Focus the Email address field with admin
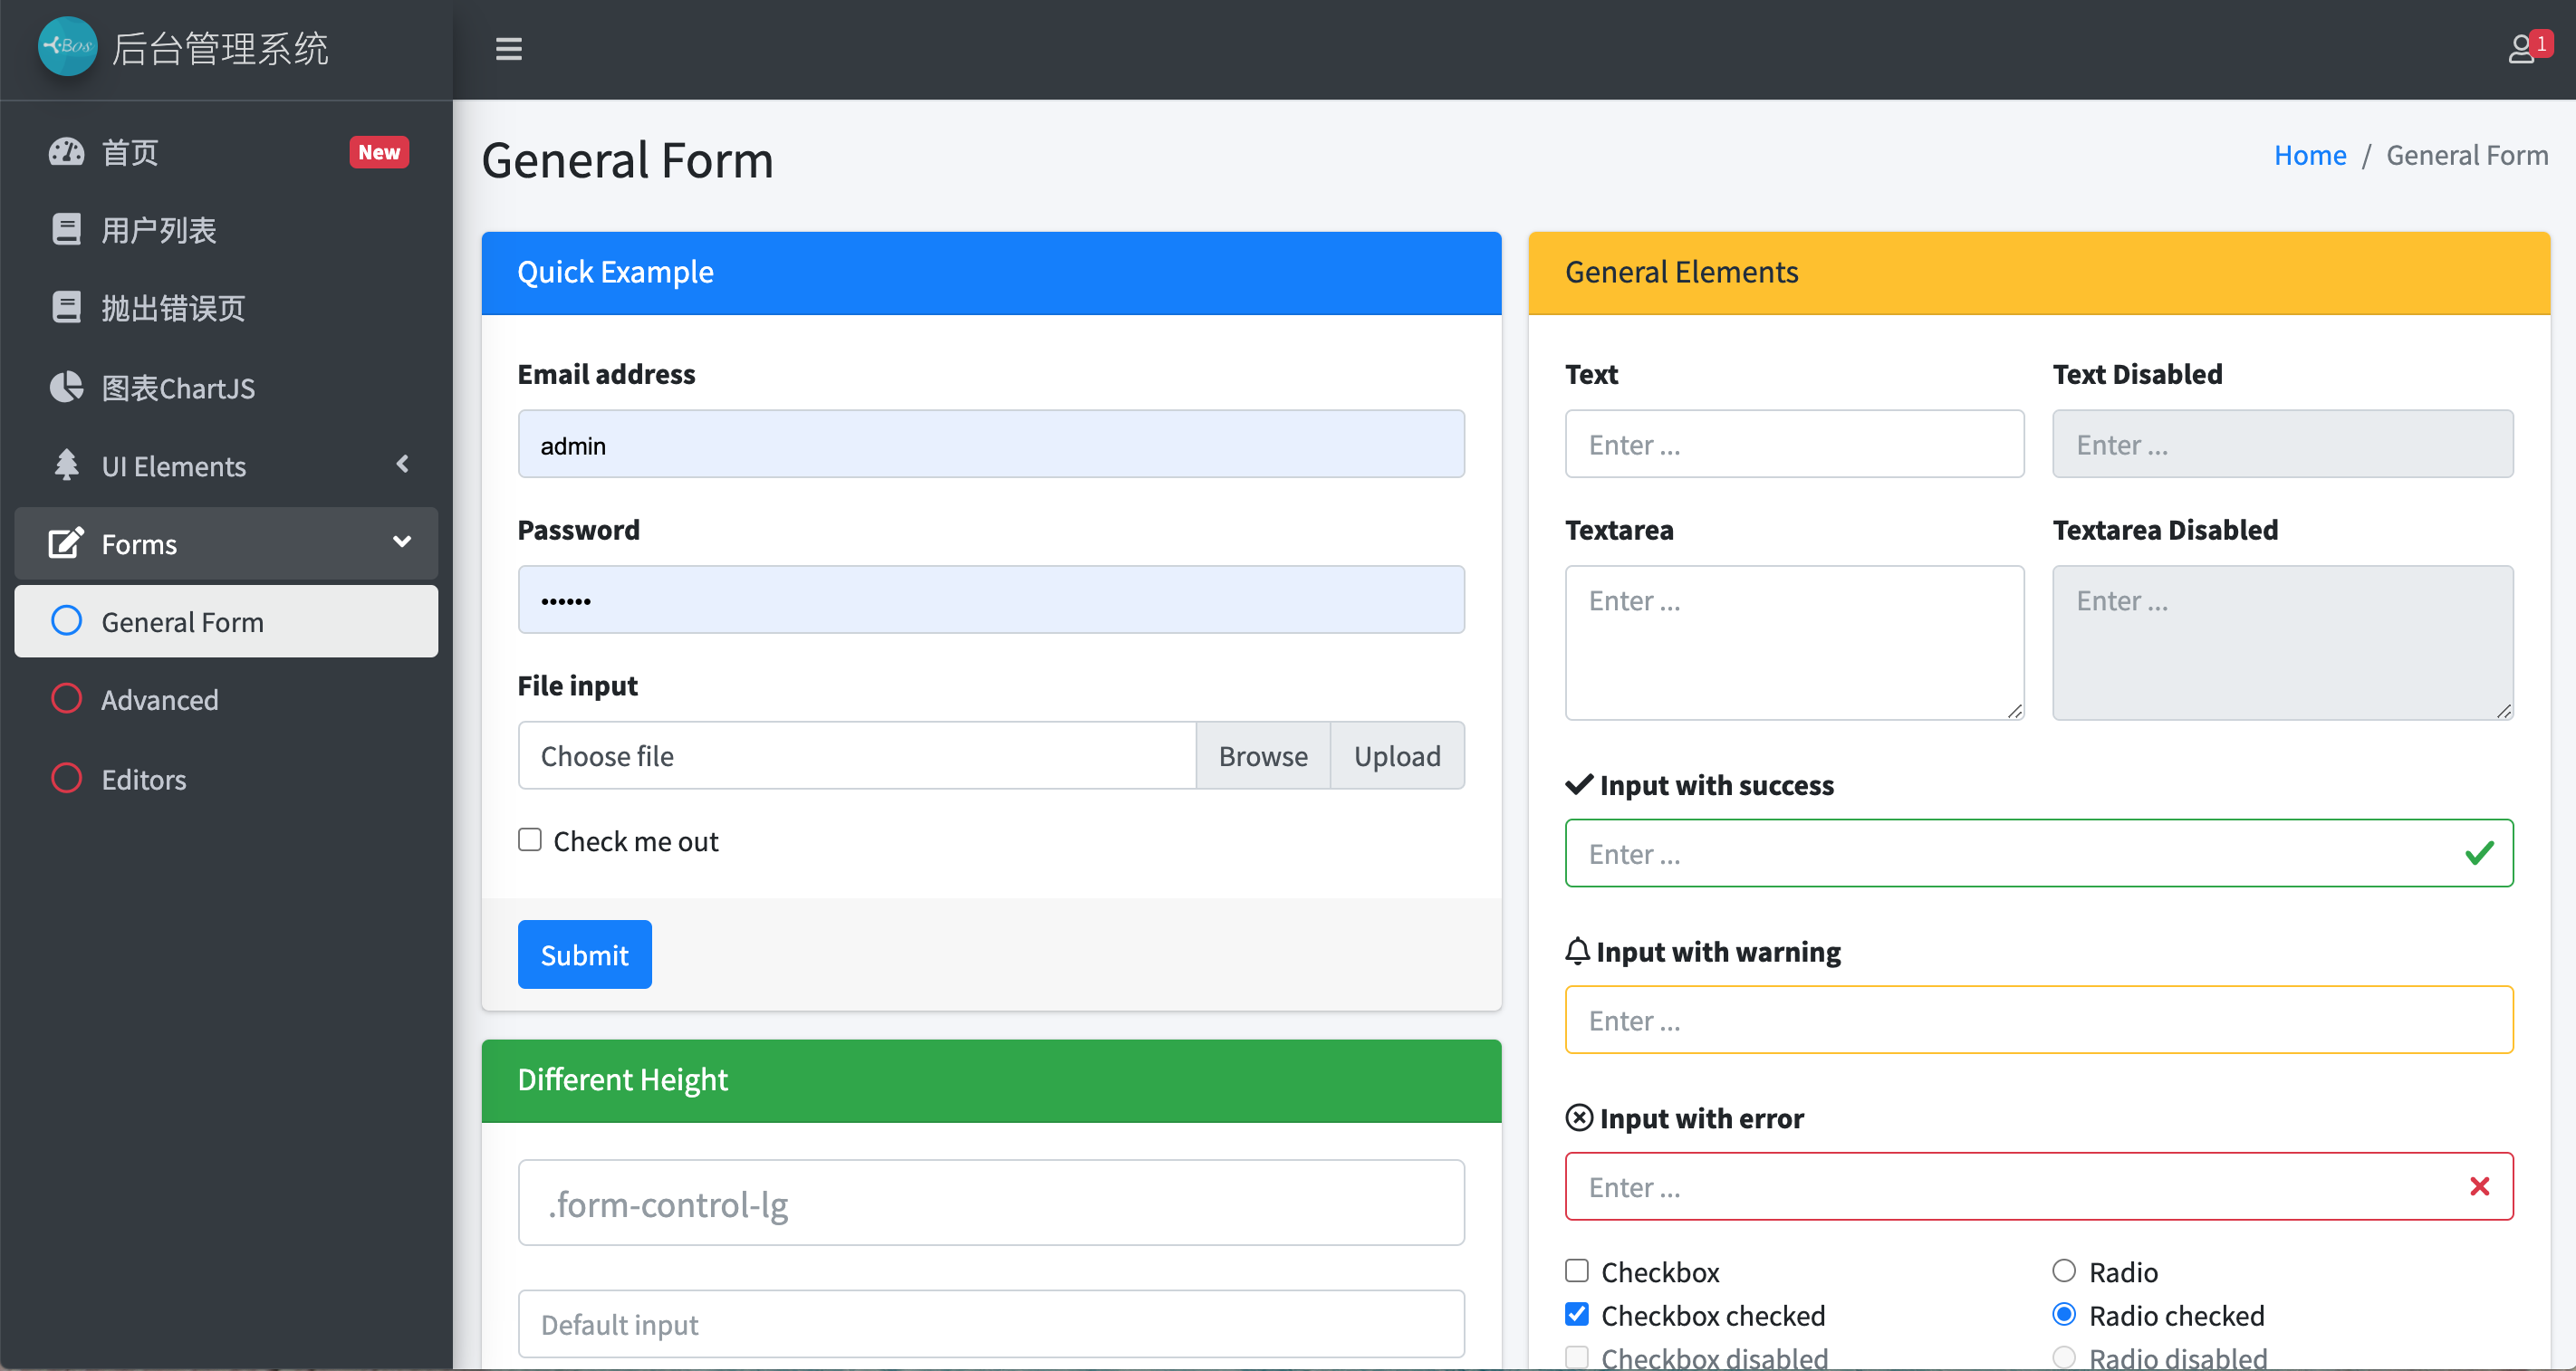The height and width of the screenshot is (1371, 2576). [991, 444]
